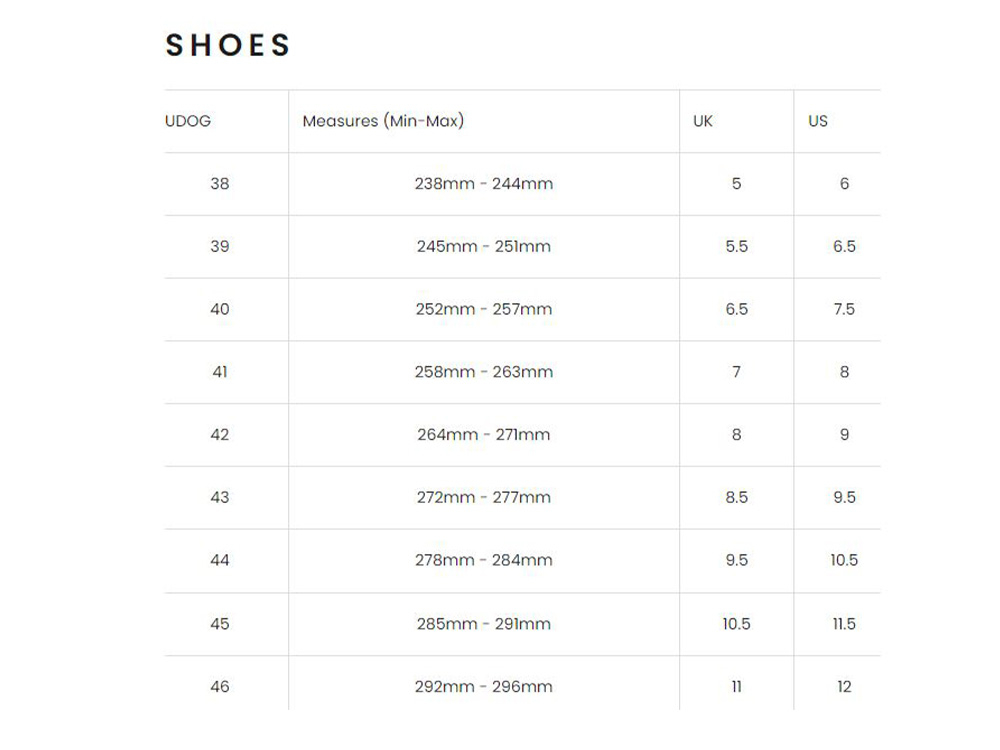Select the 245mm - 251mm measurement cell

(484, 247)
